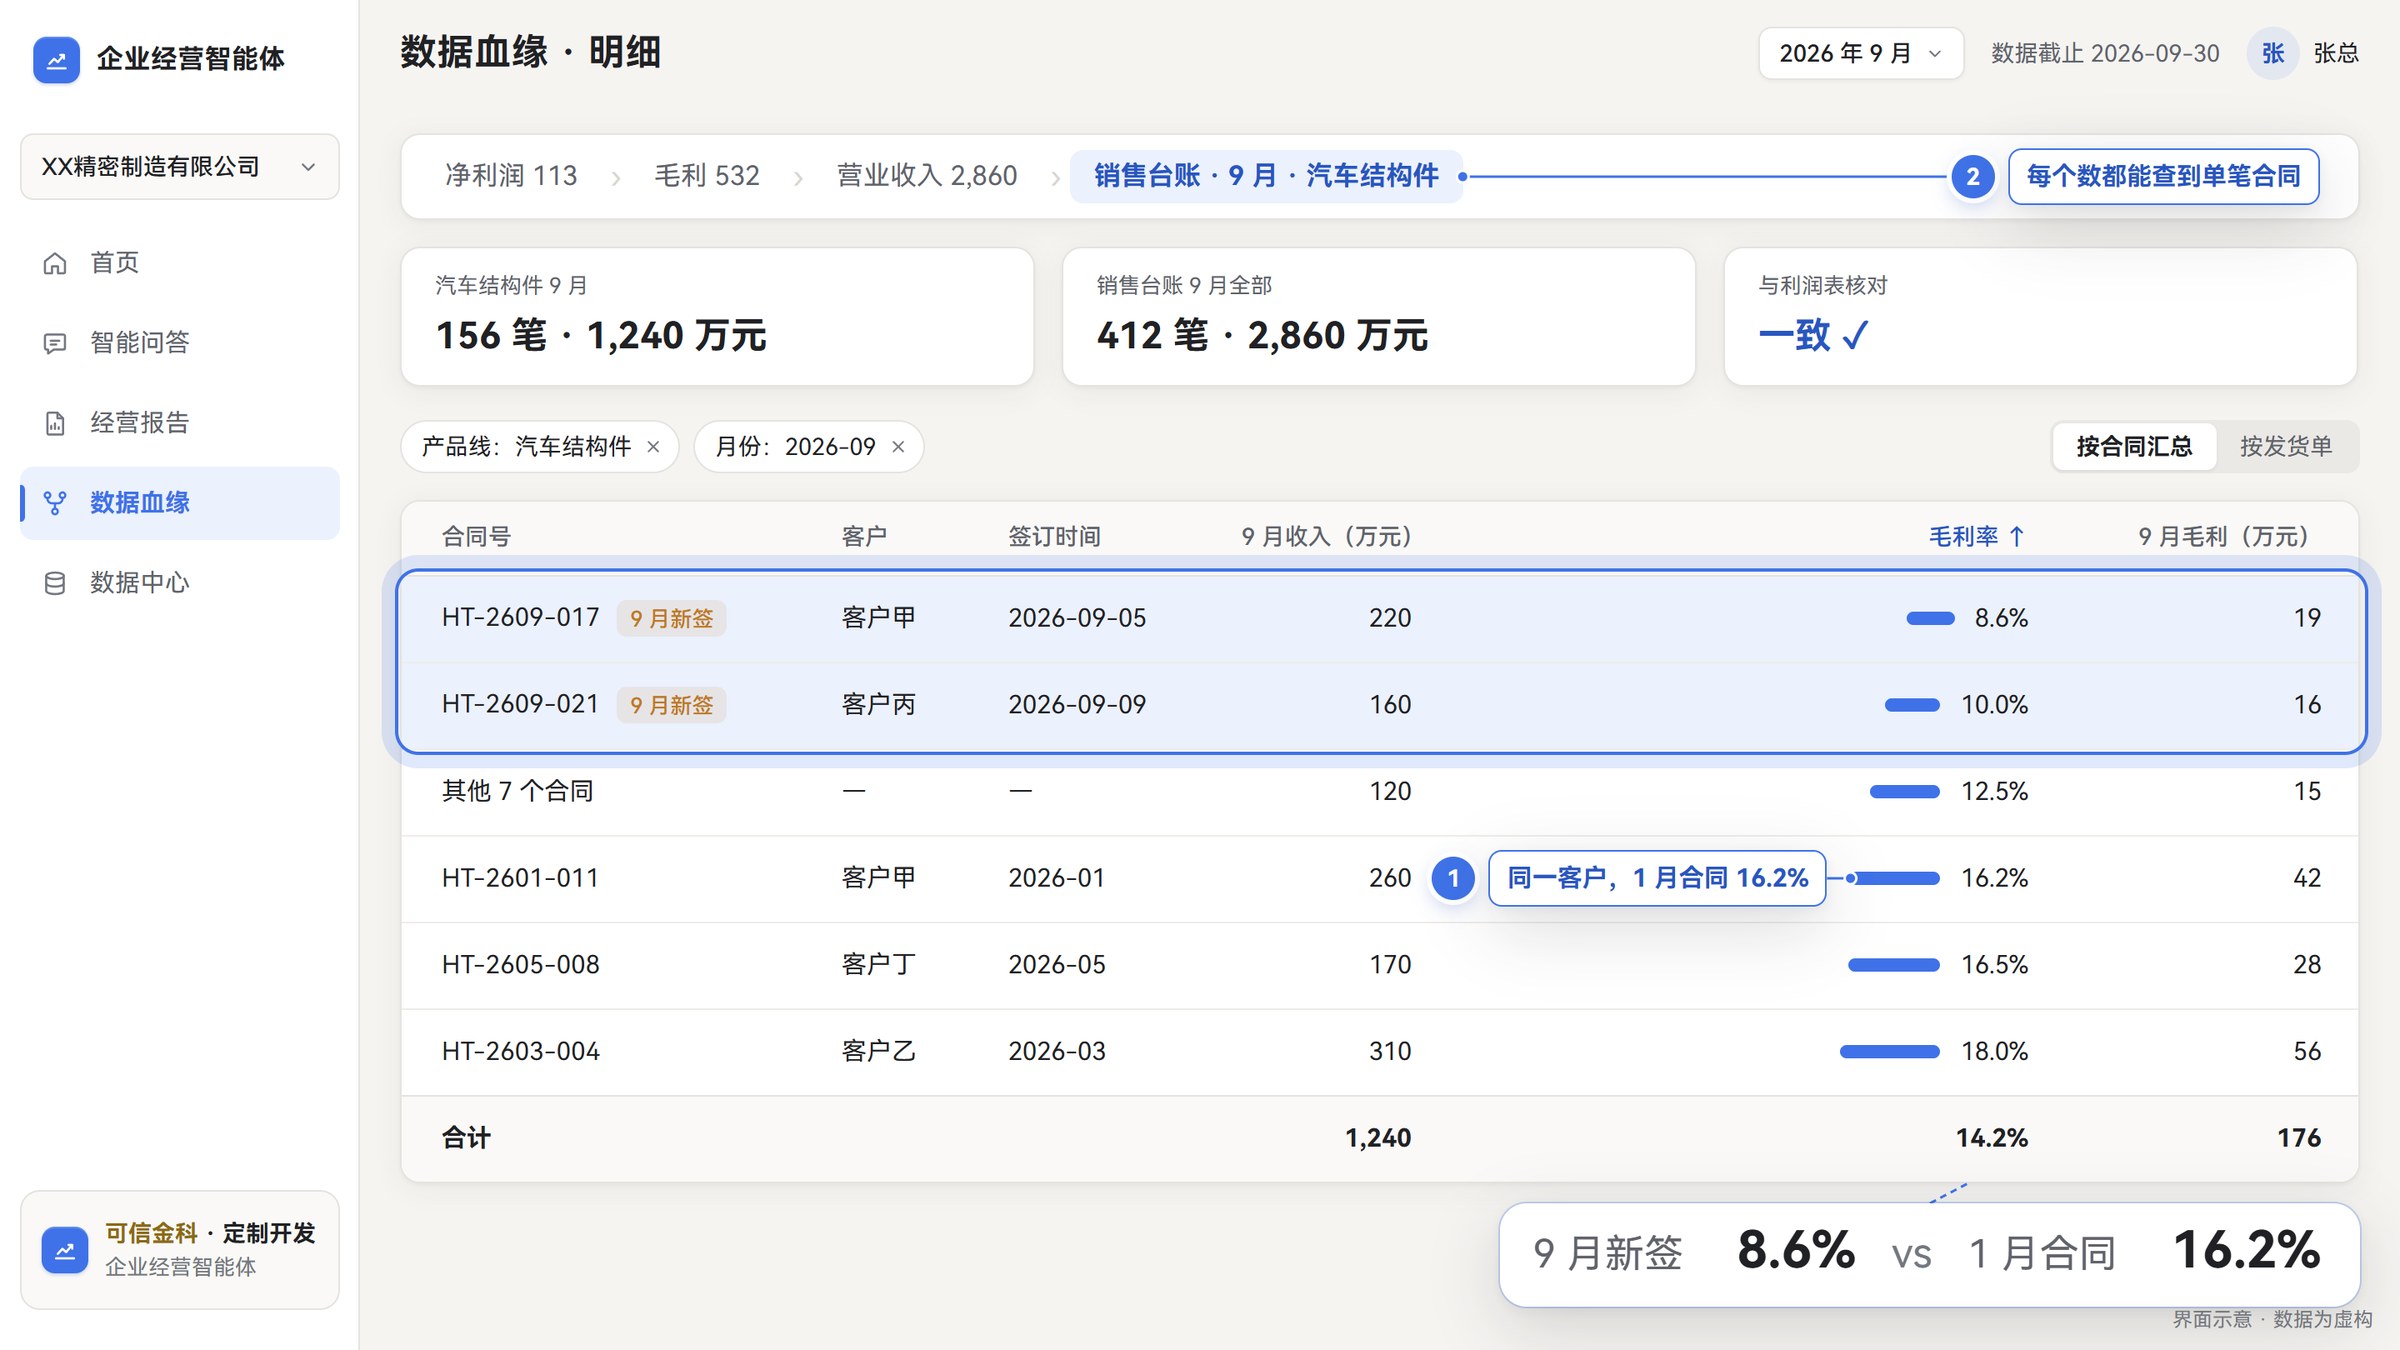Navigate to 毛利 532 breadcrumb

pos(707,176)
